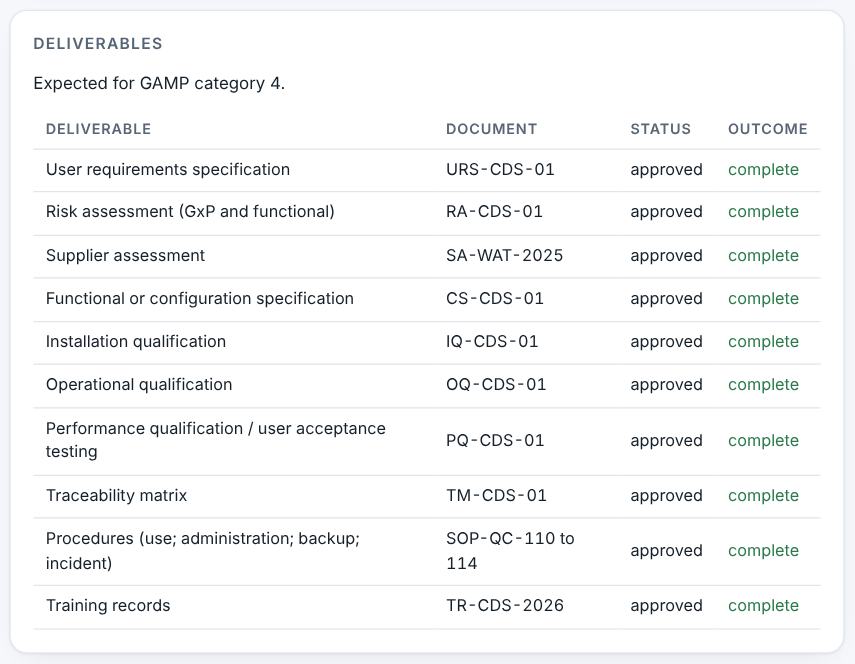Click the DOCUMENT column header
Image resolution: width=855 pixels, height=664 pixels.
[492, 129]
